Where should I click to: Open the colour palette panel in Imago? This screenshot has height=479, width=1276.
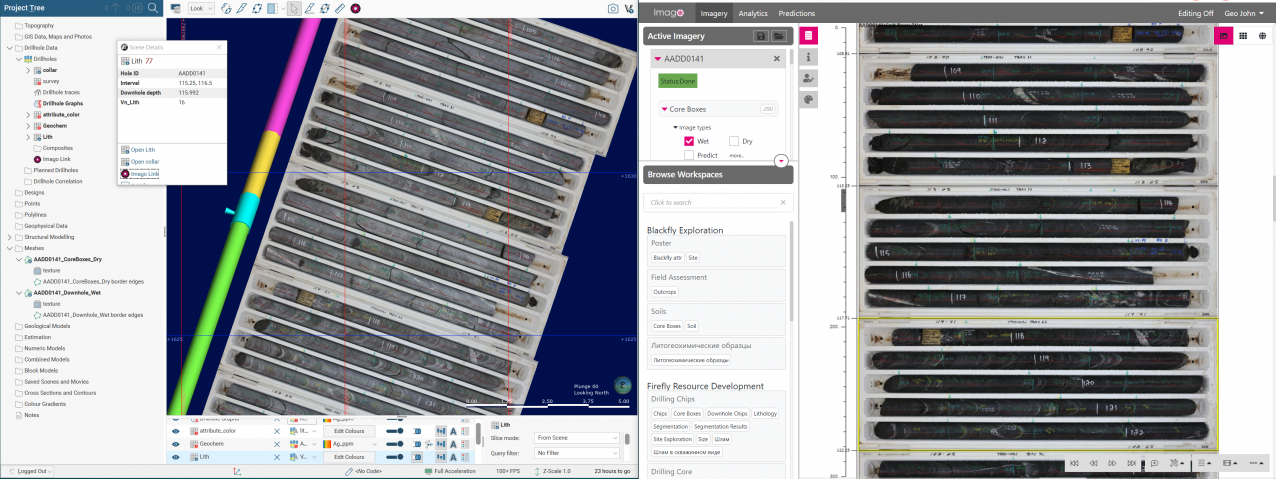(x=808, y=99)
